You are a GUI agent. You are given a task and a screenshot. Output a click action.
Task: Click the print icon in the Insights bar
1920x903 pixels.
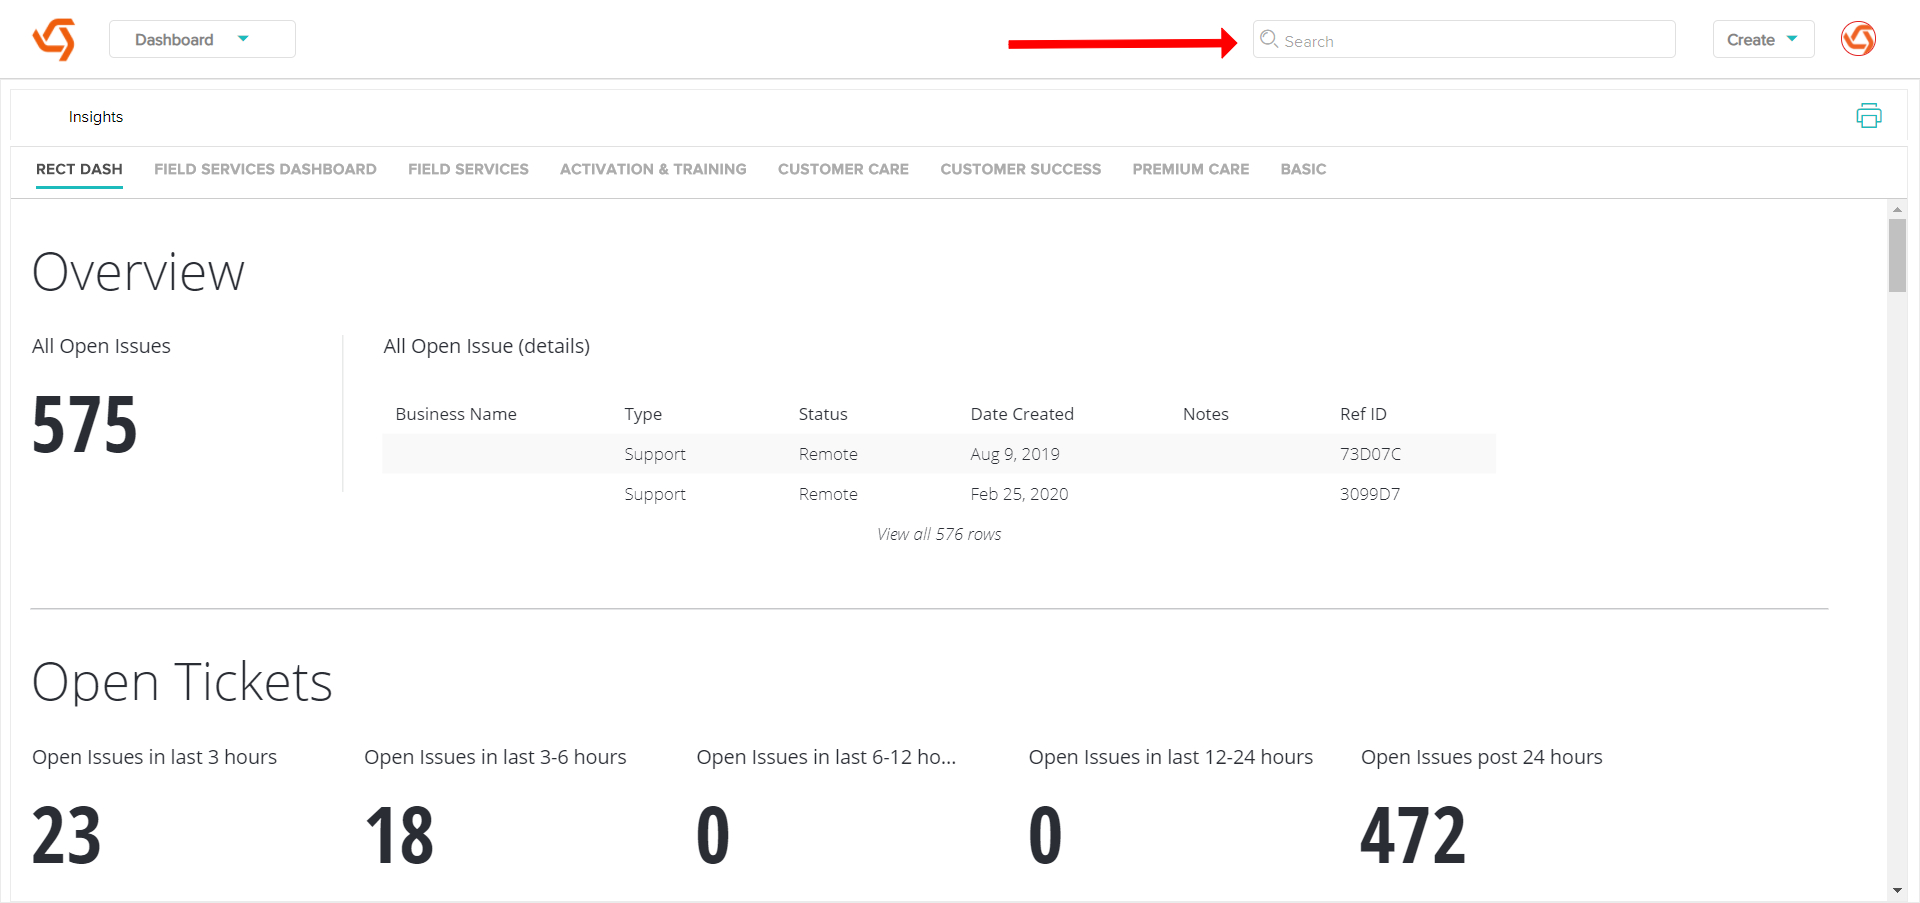pos(1869,116)
